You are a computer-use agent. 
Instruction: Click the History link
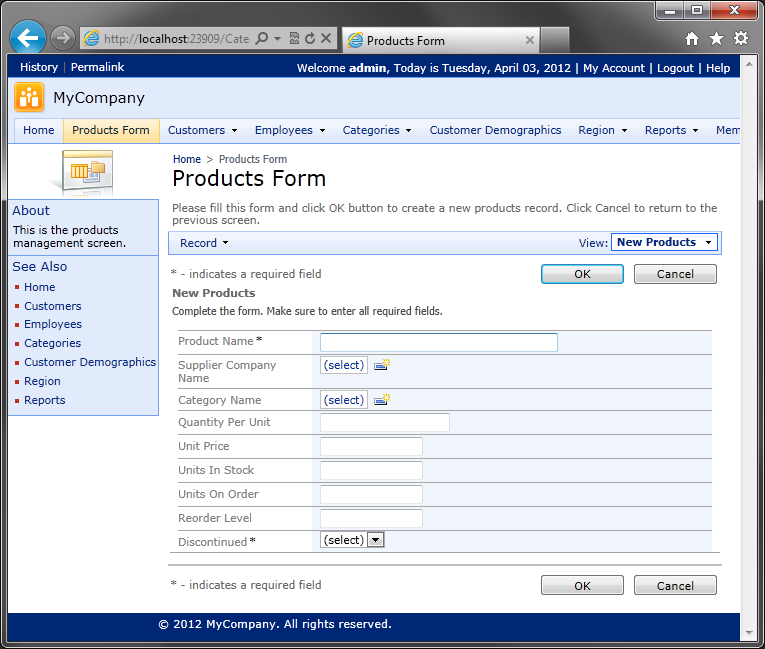pos(39,67)
